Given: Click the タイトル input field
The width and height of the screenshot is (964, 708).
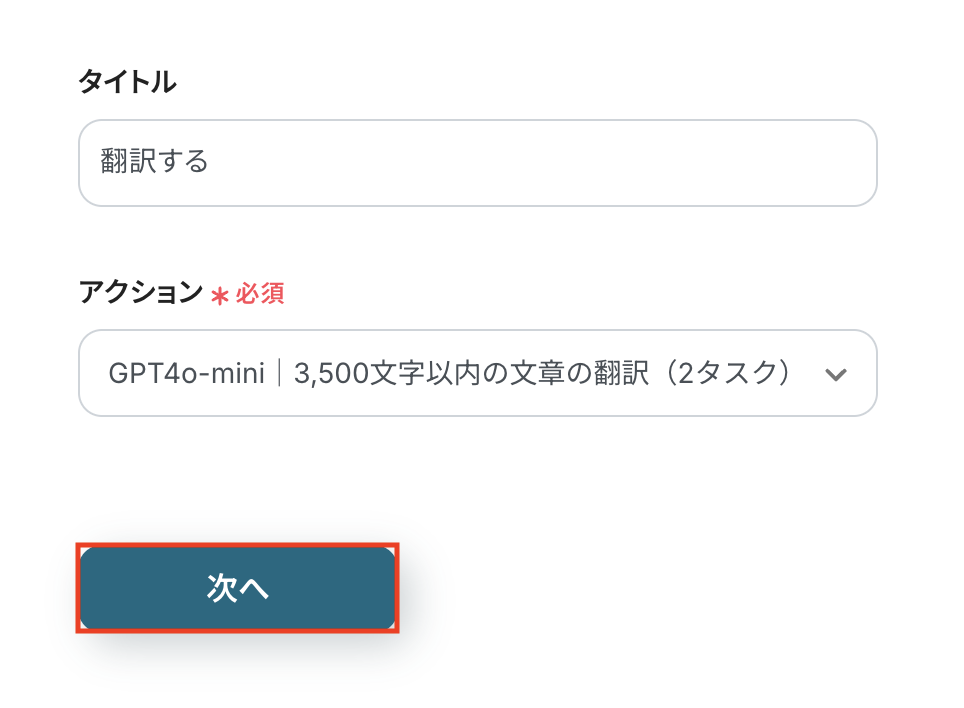Looking at the screenshot, I should pyautogui.click(x=477, y=163).
